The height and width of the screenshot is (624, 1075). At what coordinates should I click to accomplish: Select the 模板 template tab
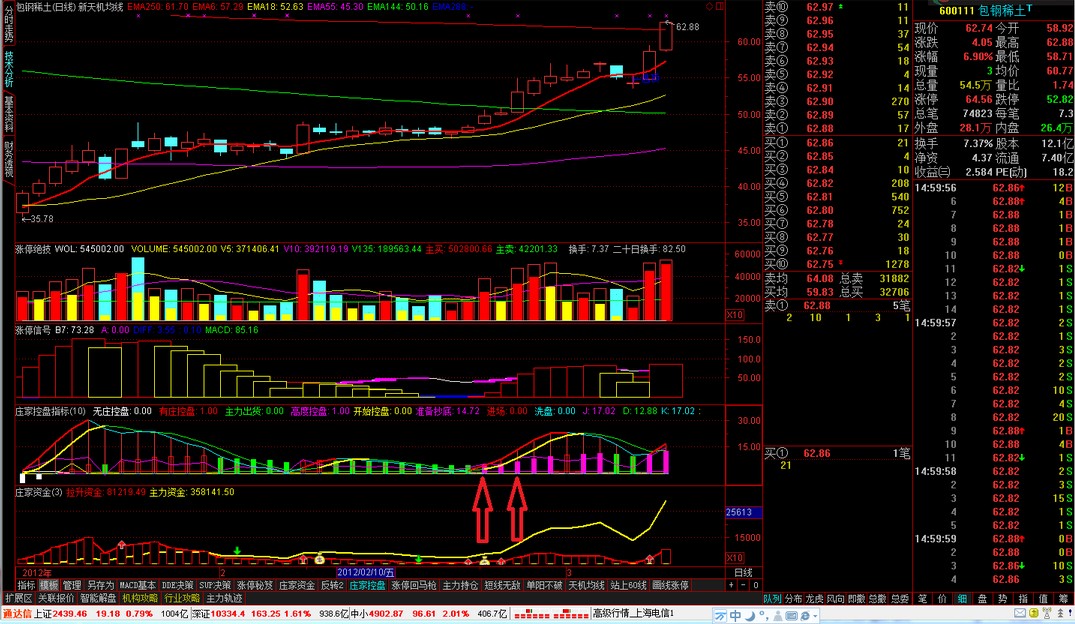pos(49,586)
